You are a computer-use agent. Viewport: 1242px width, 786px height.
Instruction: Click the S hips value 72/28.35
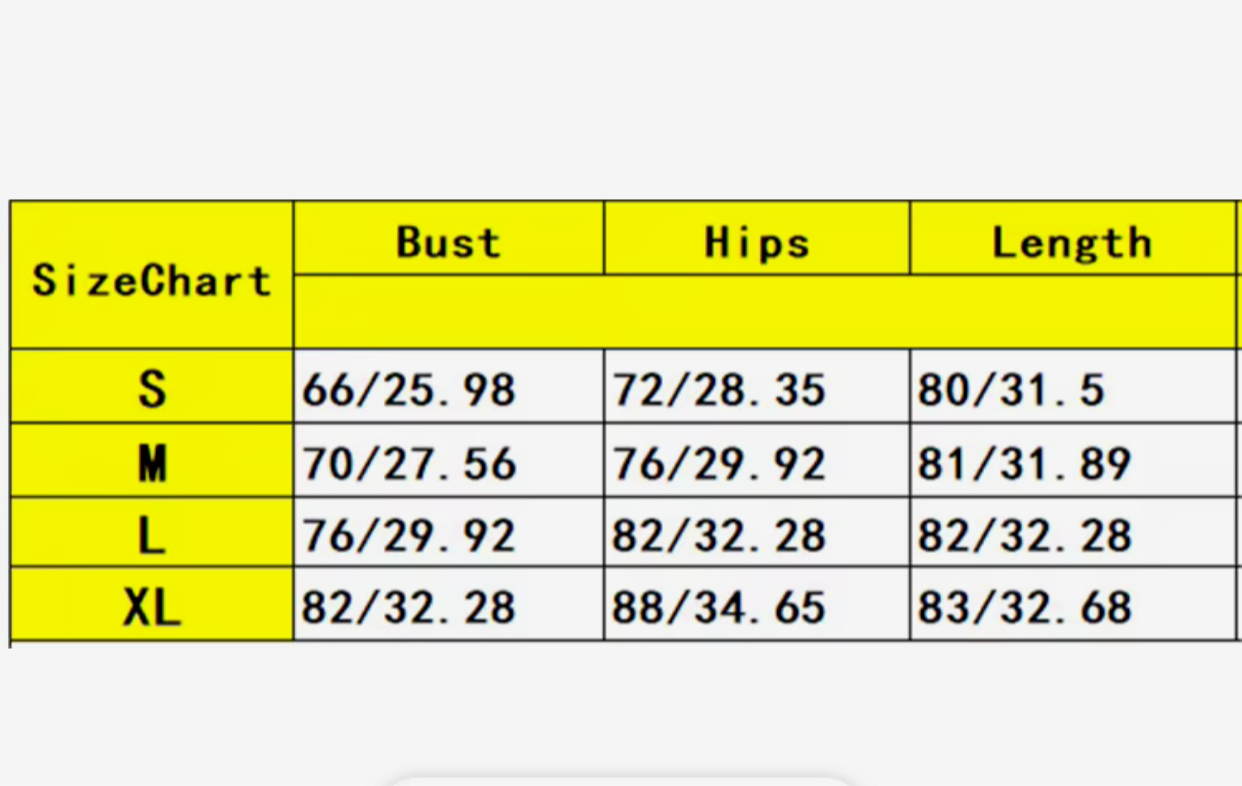pos(719,389)
